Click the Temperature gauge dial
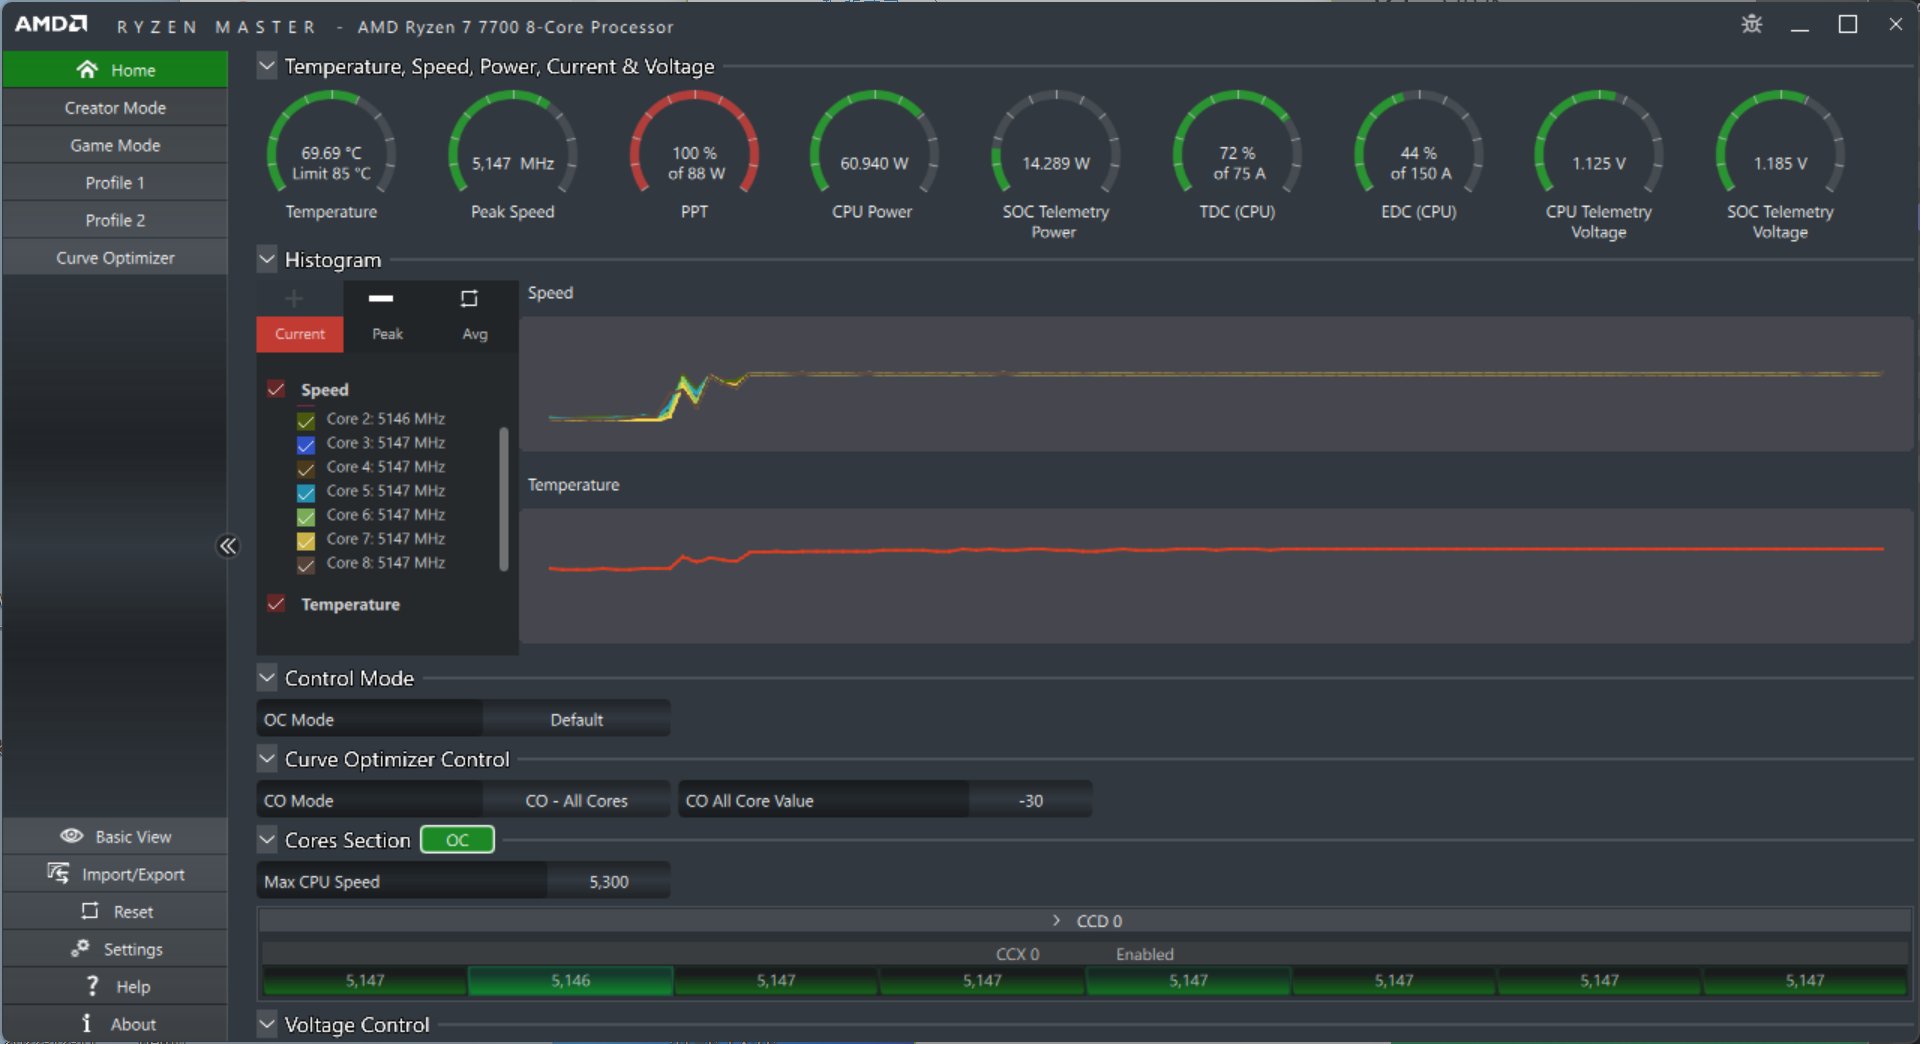 coord(331,145)
